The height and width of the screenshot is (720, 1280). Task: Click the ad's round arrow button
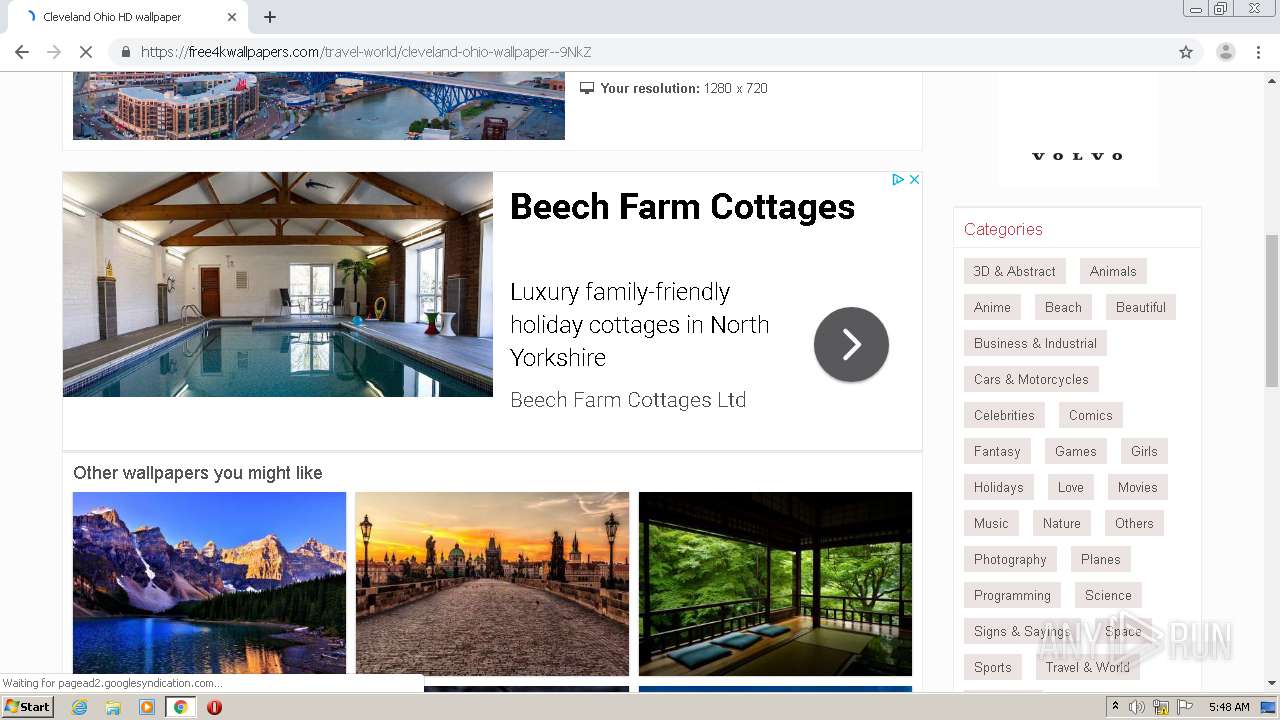pyautogui.click(x=851, y=344)
